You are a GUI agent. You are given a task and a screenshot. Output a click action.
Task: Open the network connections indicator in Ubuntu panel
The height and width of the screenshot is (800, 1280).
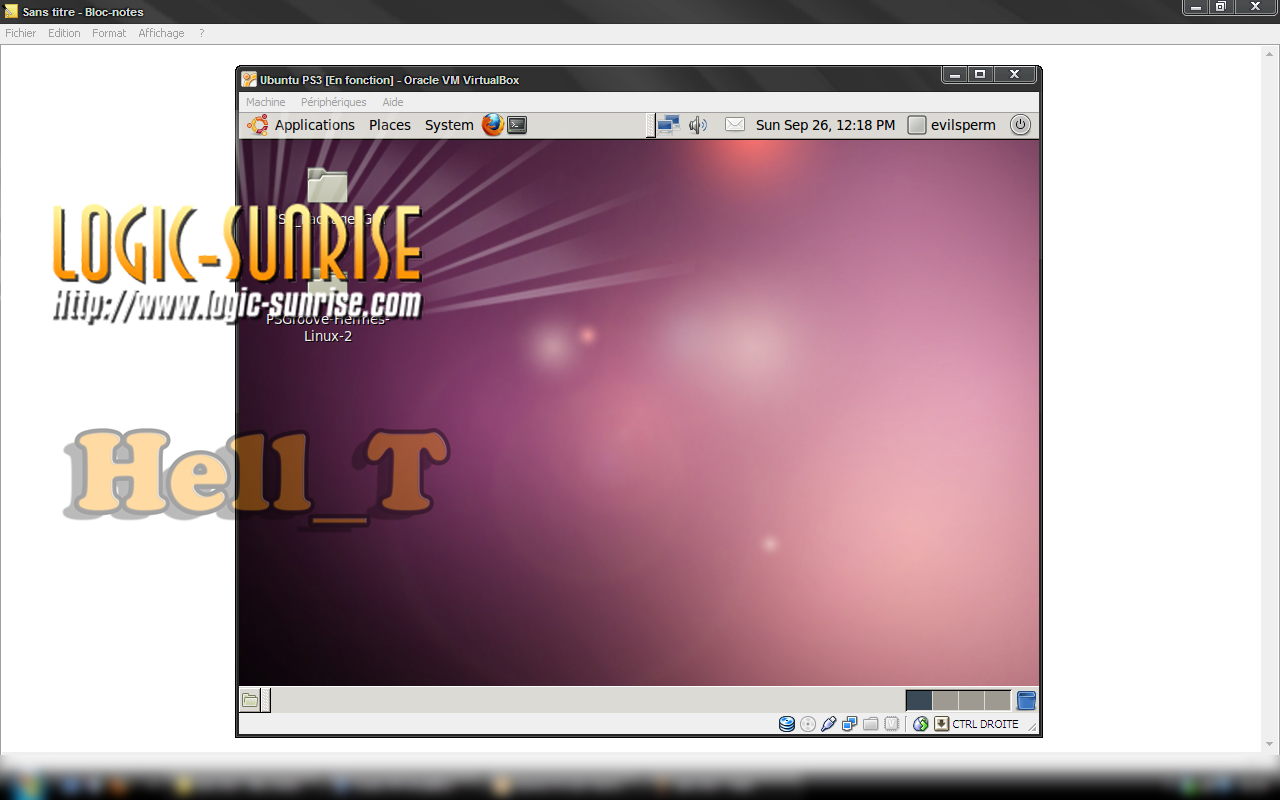click(668, 125)
